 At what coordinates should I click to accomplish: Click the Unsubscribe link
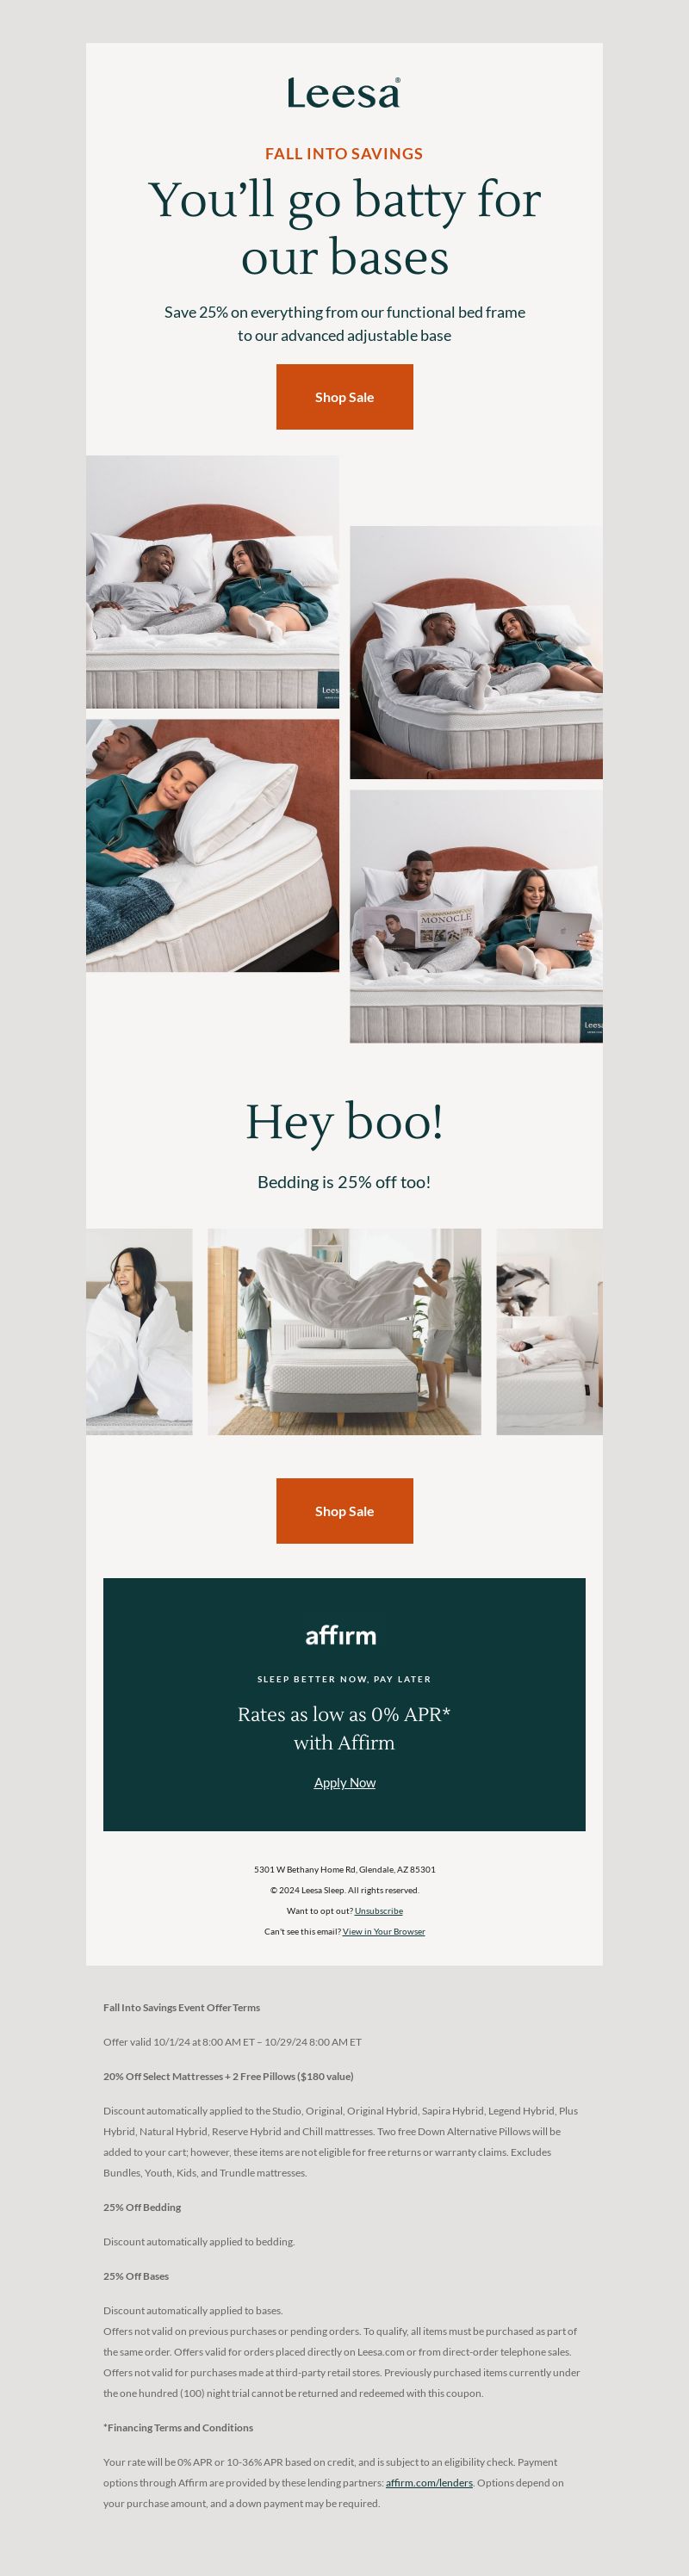[378, 1911]
